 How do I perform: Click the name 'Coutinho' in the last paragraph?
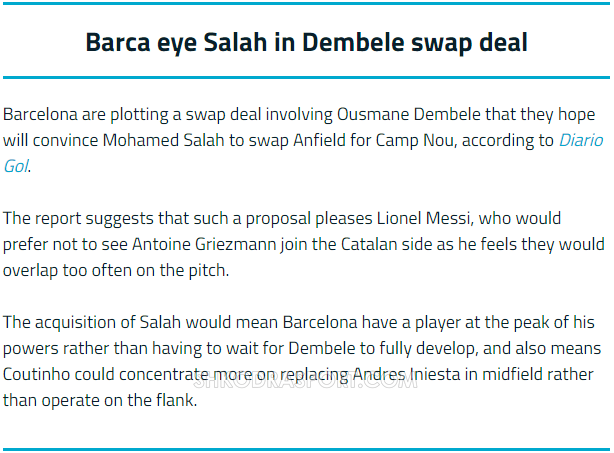point(36,374)
